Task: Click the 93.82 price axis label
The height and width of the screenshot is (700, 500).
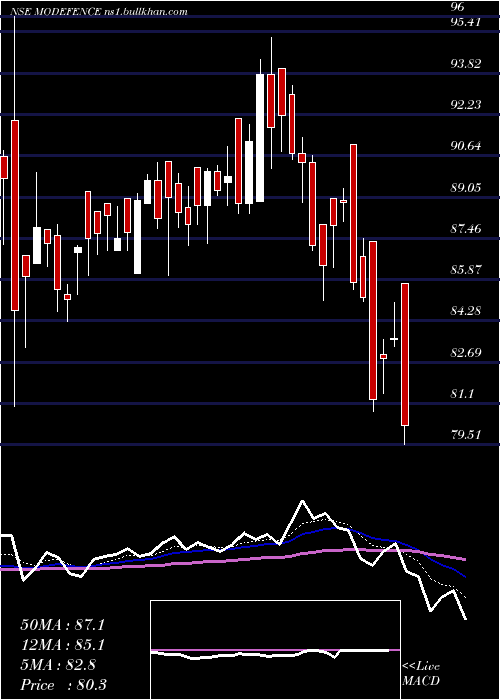Action: coord(466,63)
